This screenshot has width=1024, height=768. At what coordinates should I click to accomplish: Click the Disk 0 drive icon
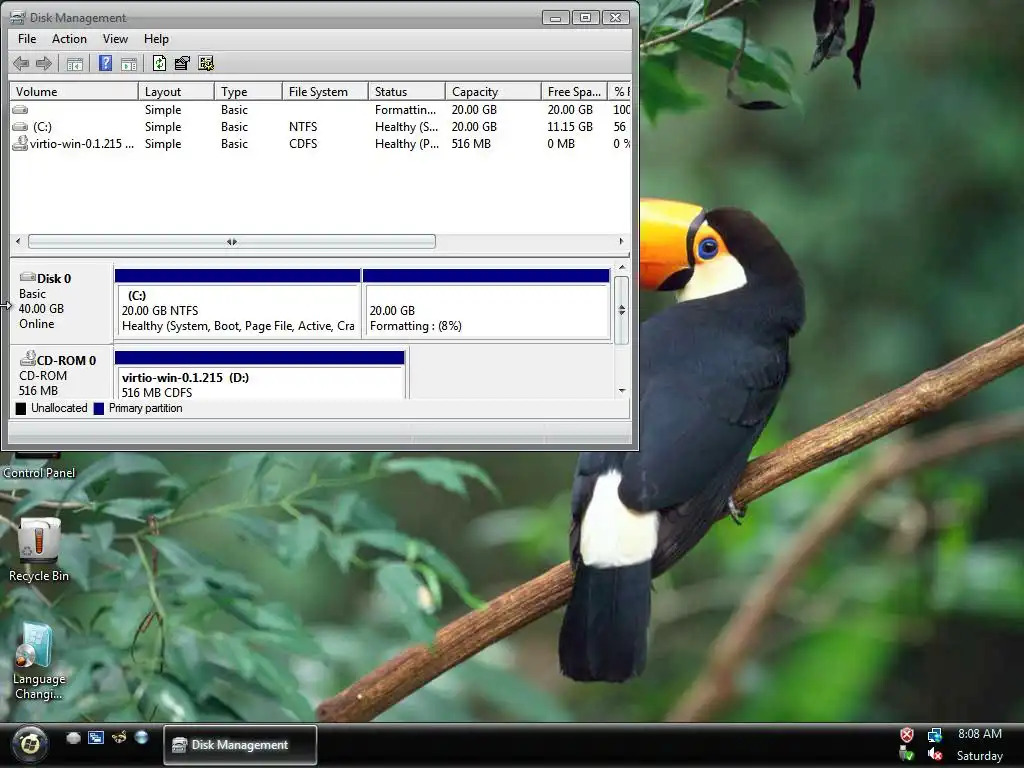click(x=27, y=278)
